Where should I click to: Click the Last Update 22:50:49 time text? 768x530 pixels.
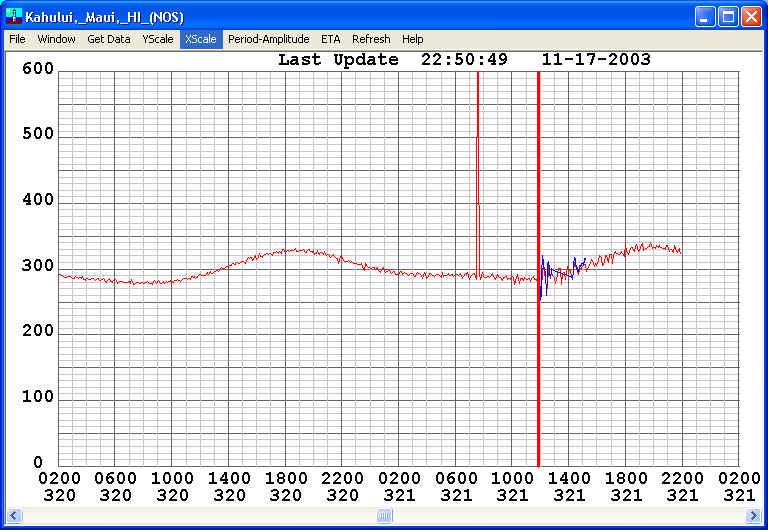[393, 60]
